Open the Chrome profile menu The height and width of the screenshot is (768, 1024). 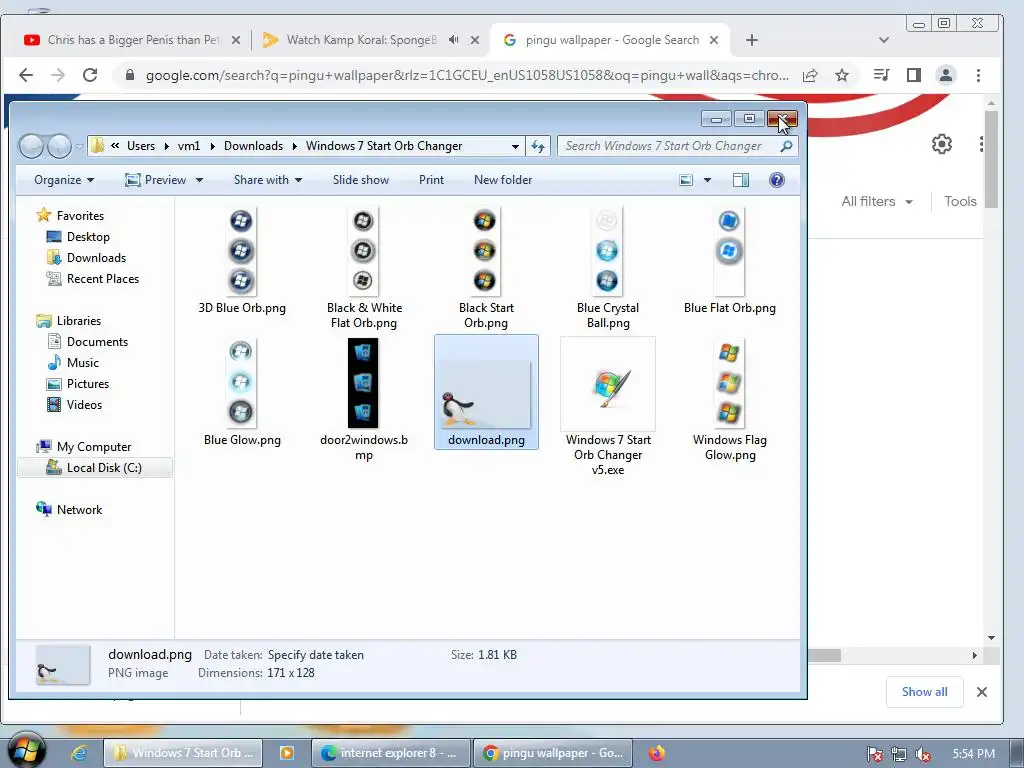[x=946, y=75]
